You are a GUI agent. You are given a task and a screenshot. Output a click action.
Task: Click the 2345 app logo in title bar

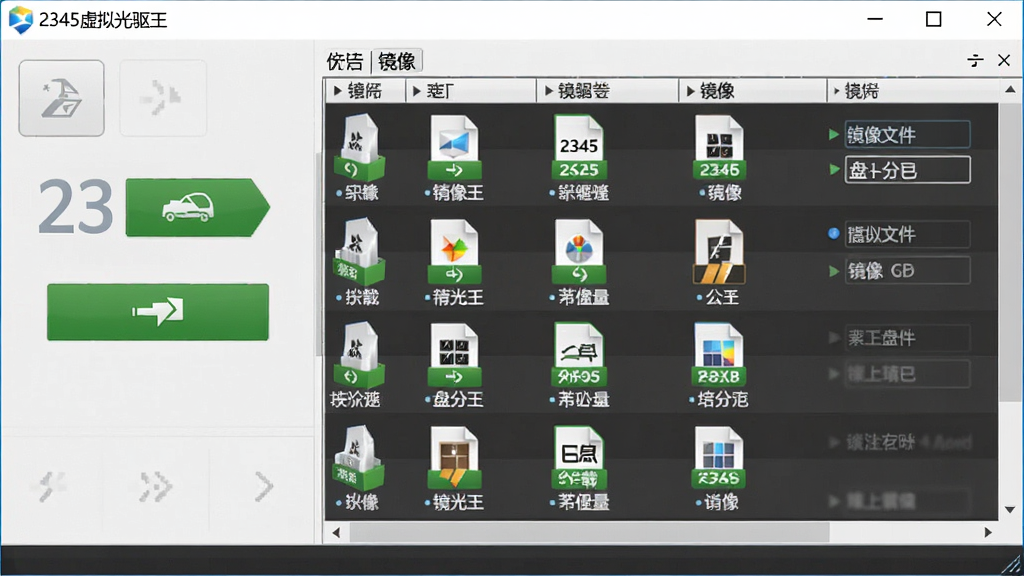tap(20, 20)
